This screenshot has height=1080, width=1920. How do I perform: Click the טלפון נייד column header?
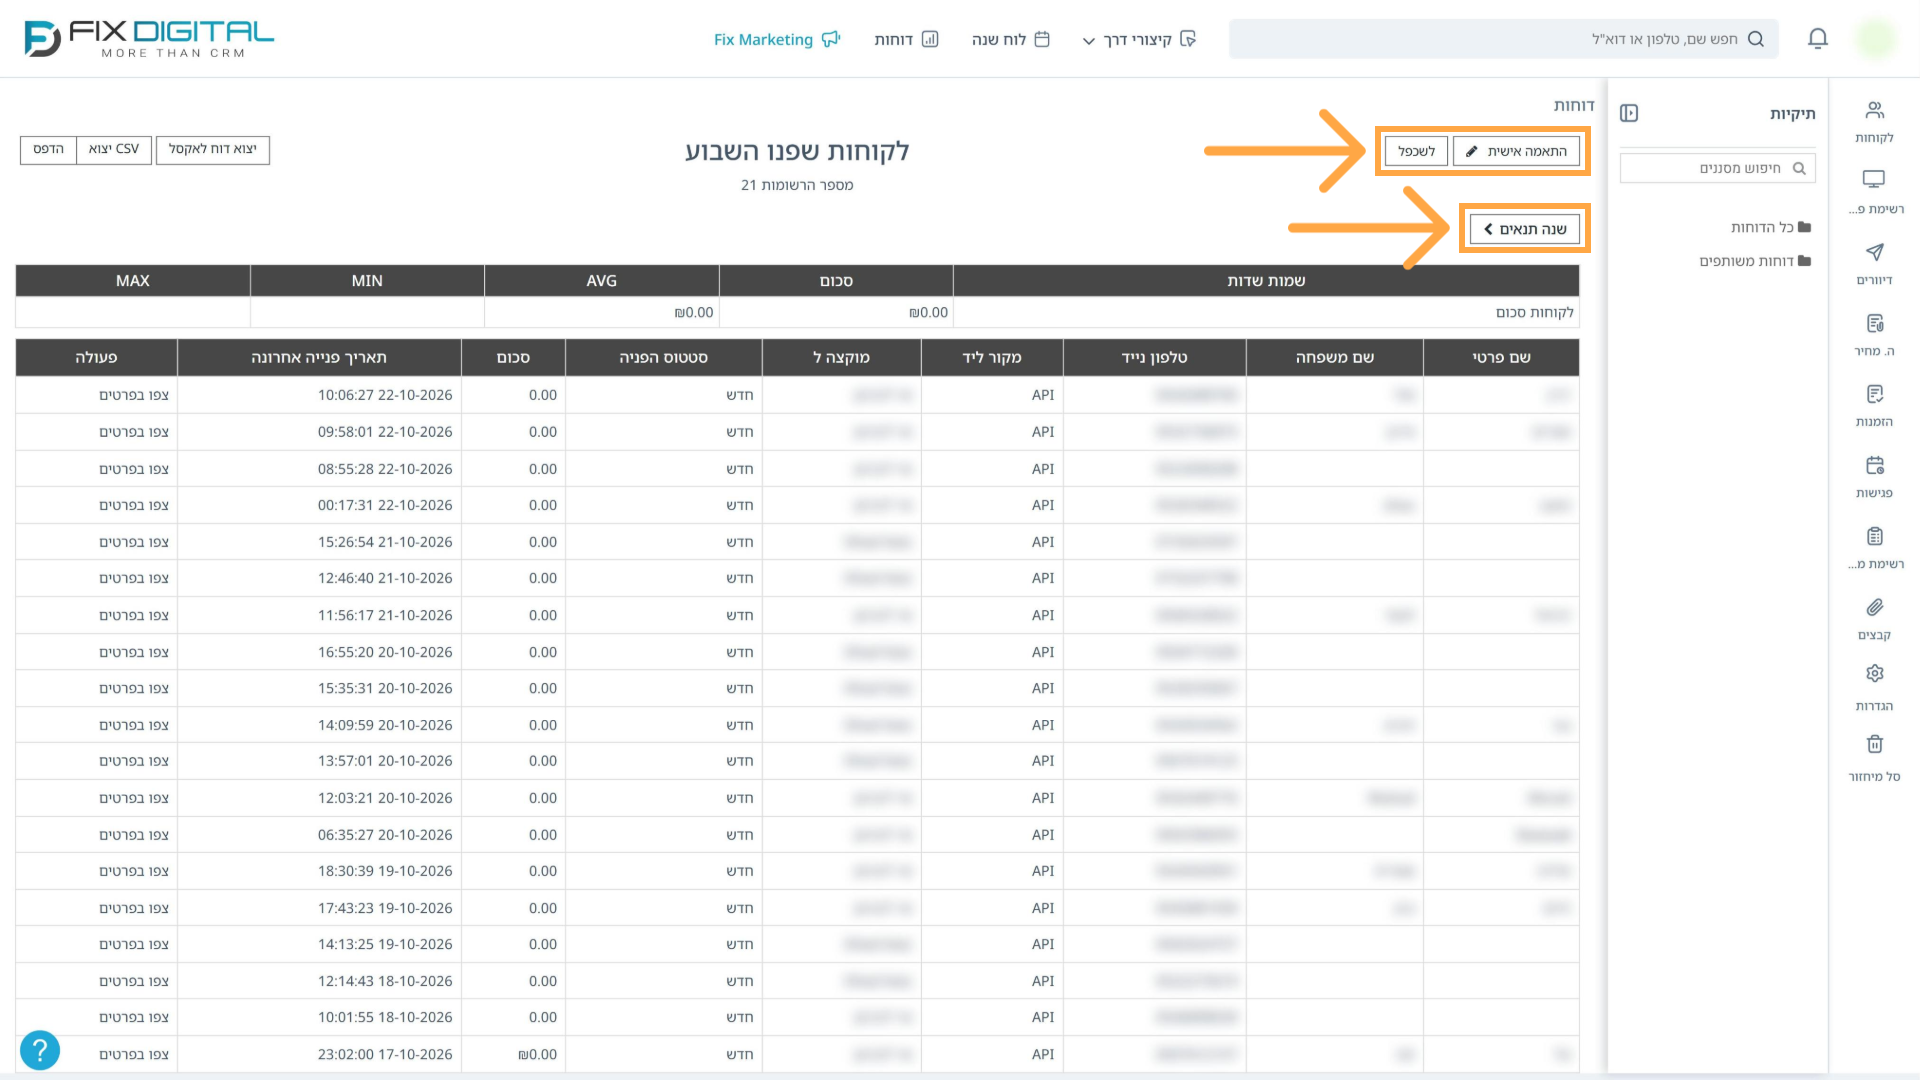pyautogui.click(x=1154, y=357)
